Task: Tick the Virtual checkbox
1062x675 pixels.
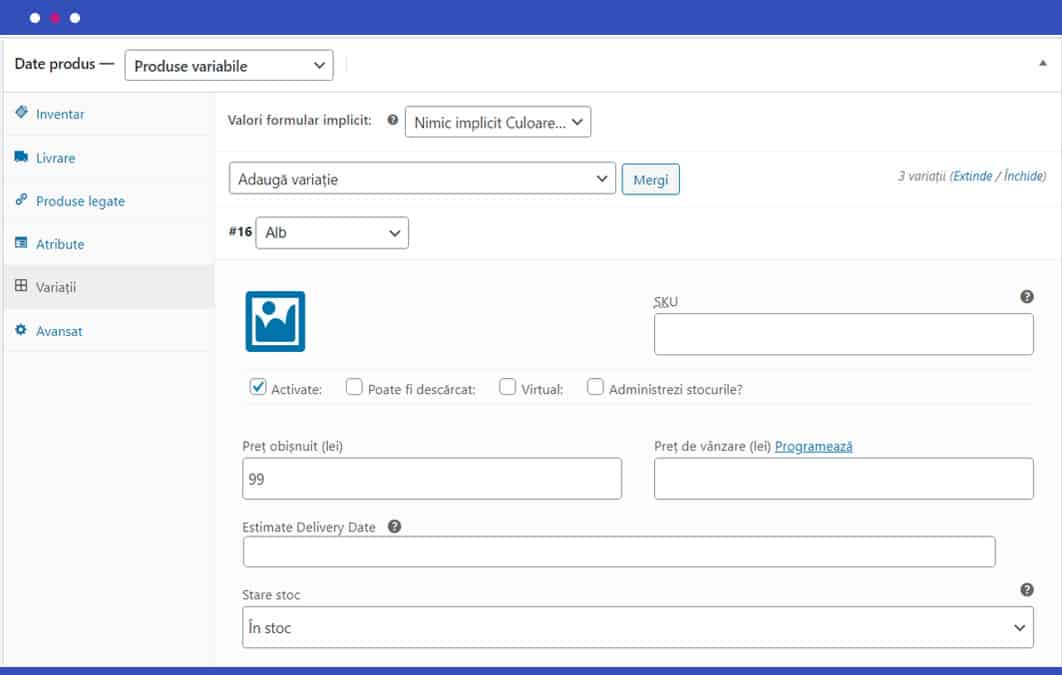Action: pyautogui.click(x=507, y=387)
